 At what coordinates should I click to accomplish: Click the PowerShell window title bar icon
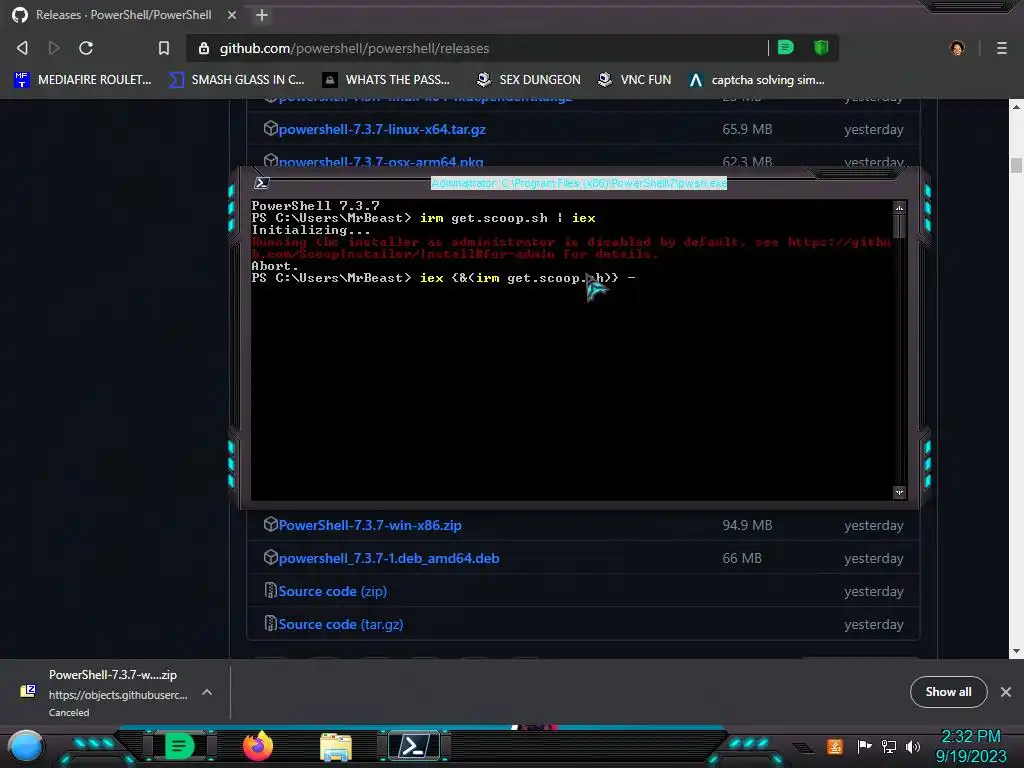click(x=262, y=183)
